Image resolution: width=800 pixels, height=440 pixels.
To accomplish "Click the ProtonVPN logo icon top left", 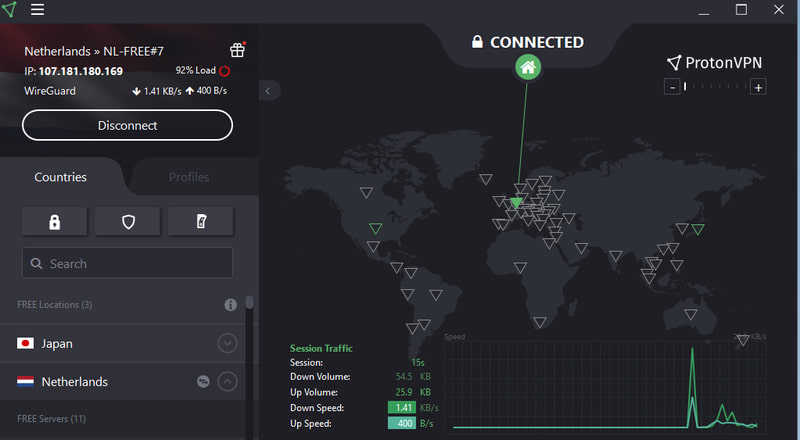I will click(x=10, y=10).
